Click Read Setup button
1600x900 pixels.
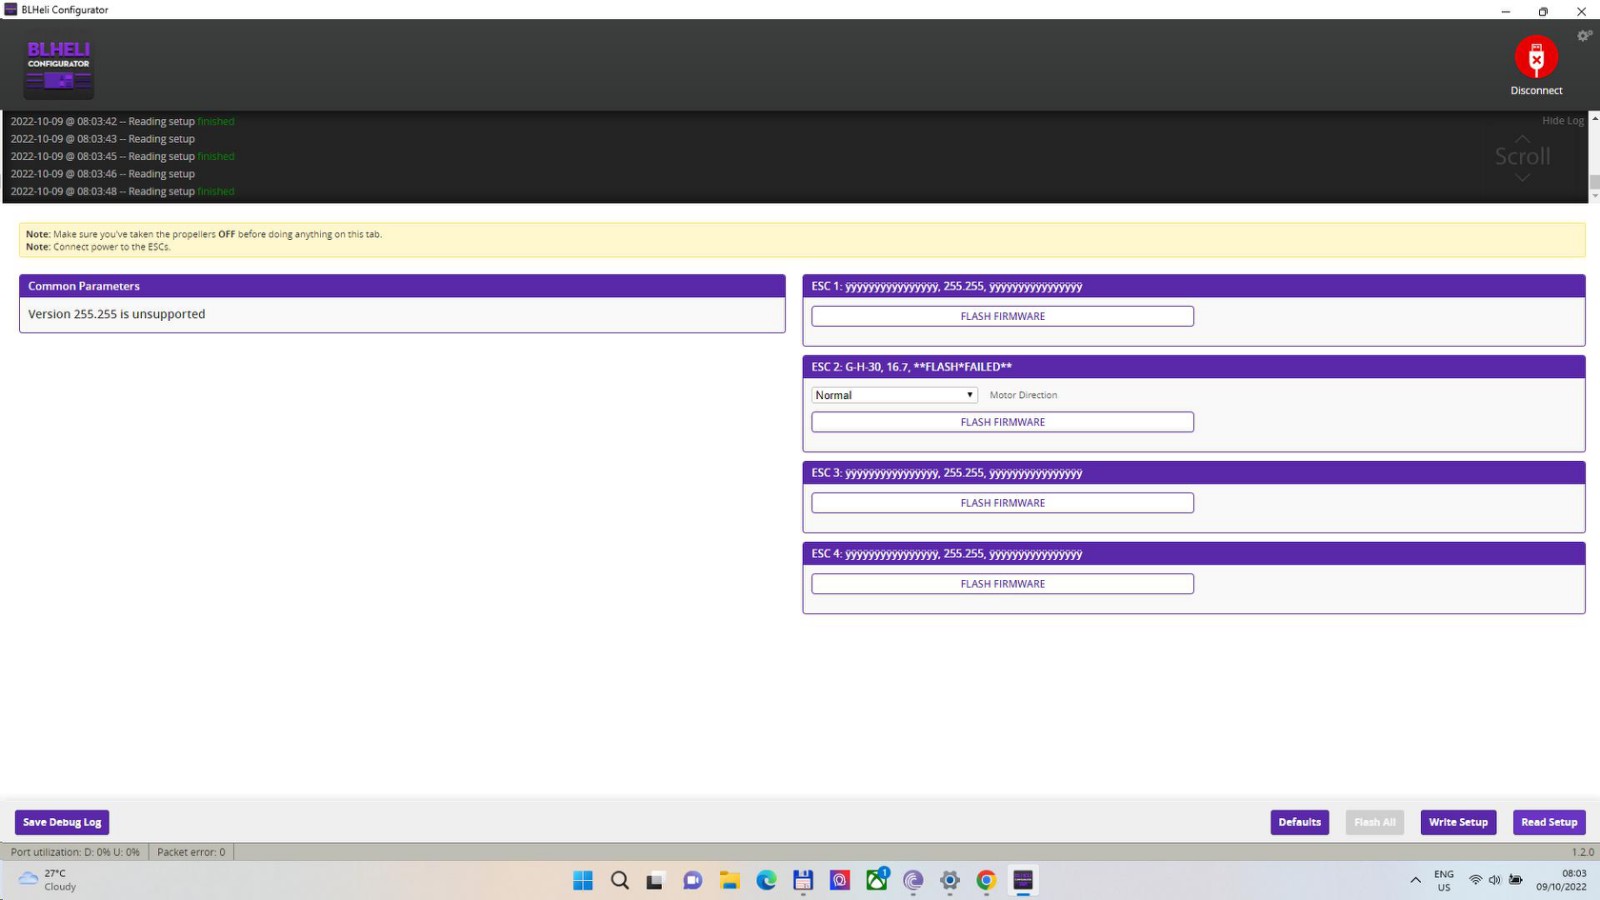(1549, 822)
